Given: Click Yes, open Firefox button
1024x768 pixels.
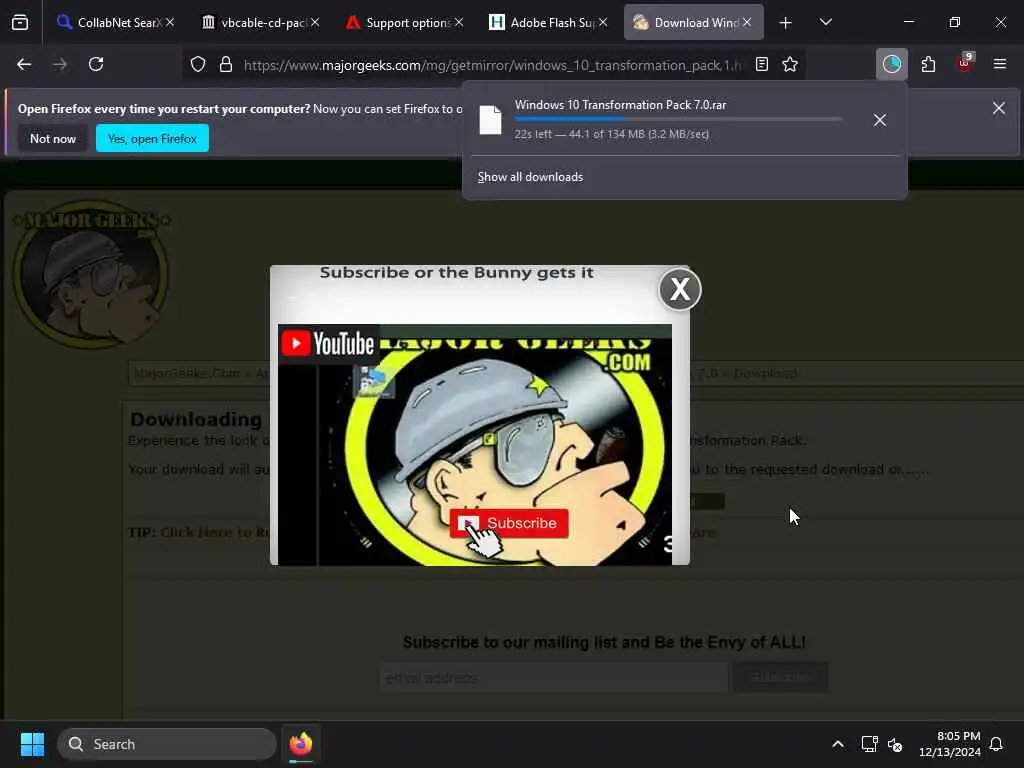Looking at the screenshot, I should point(152,138).
